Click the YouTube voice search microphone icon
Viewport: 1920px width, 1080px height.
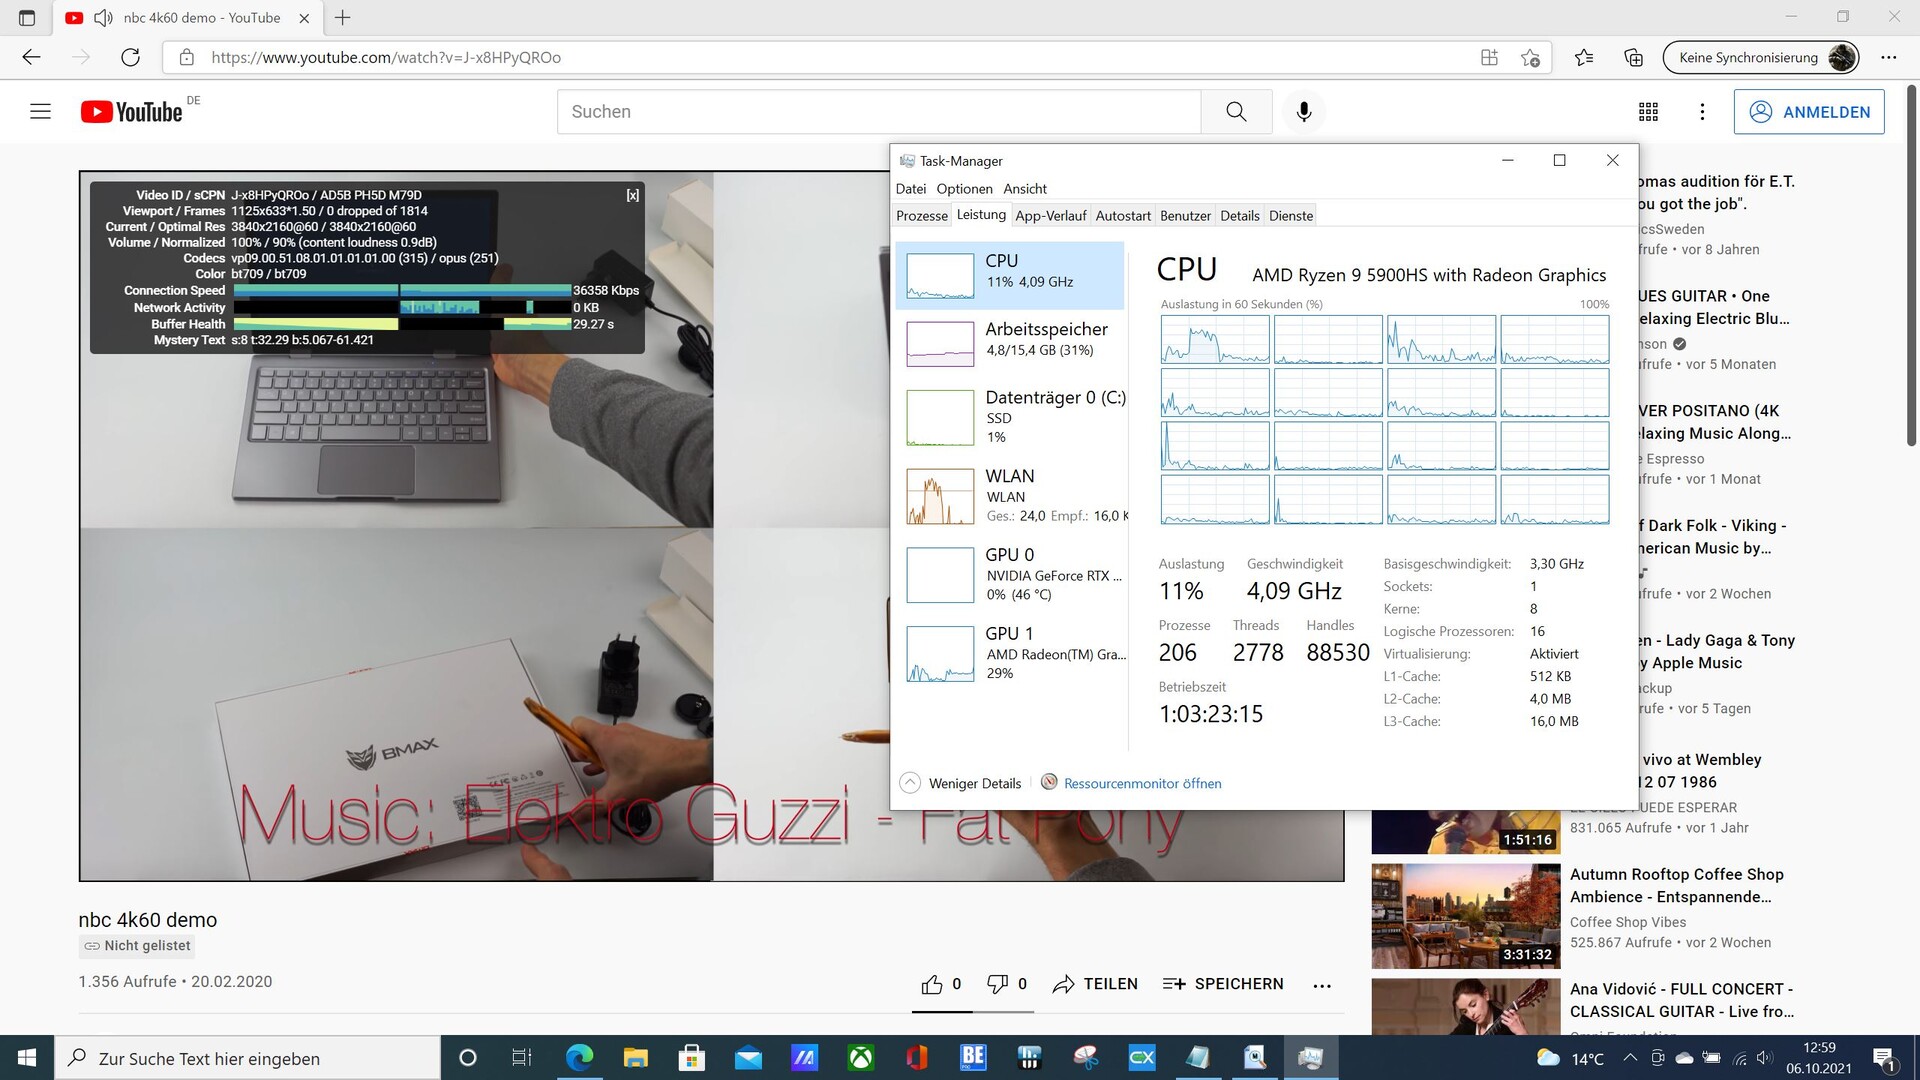point(1303,111)
